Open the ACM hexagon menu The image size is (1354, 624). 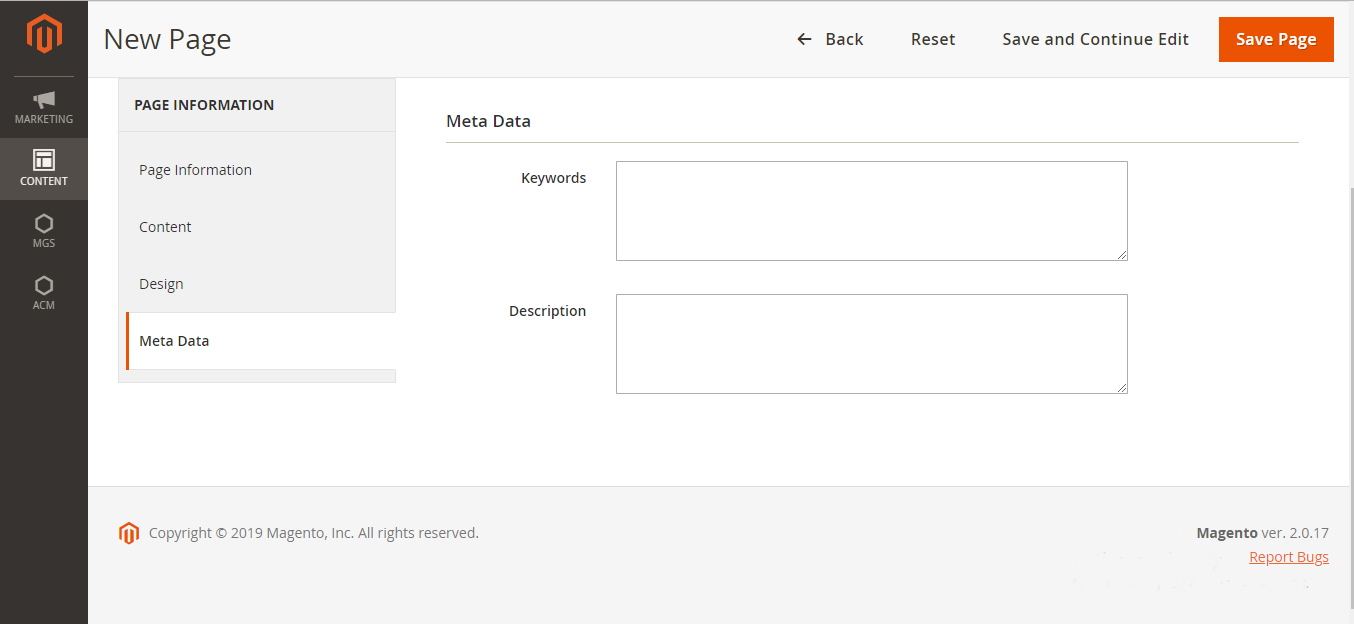(44, 292)
